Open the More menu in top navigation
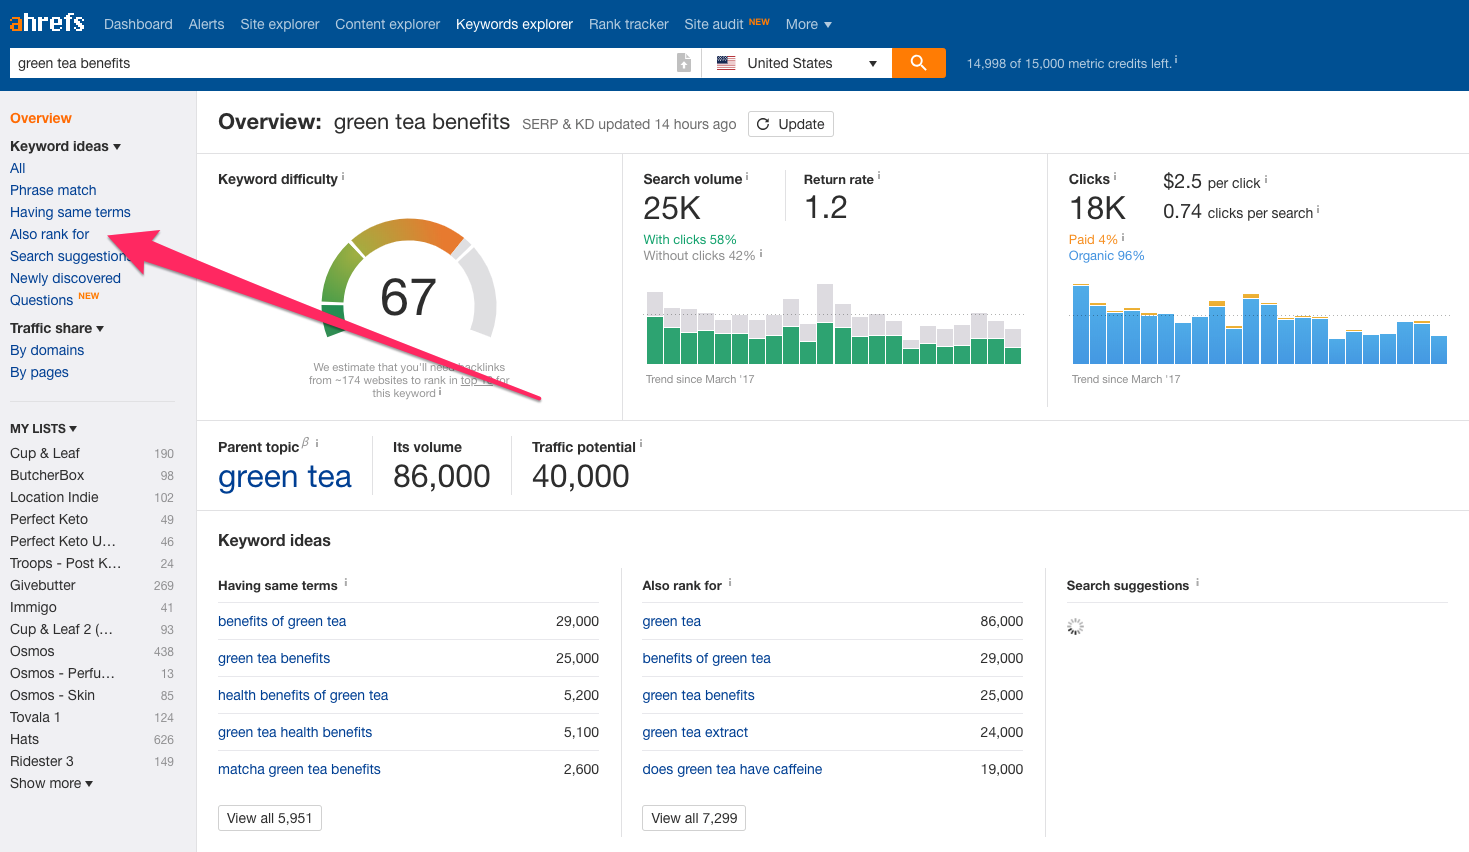1469x852 pixels. click(808, 24)
